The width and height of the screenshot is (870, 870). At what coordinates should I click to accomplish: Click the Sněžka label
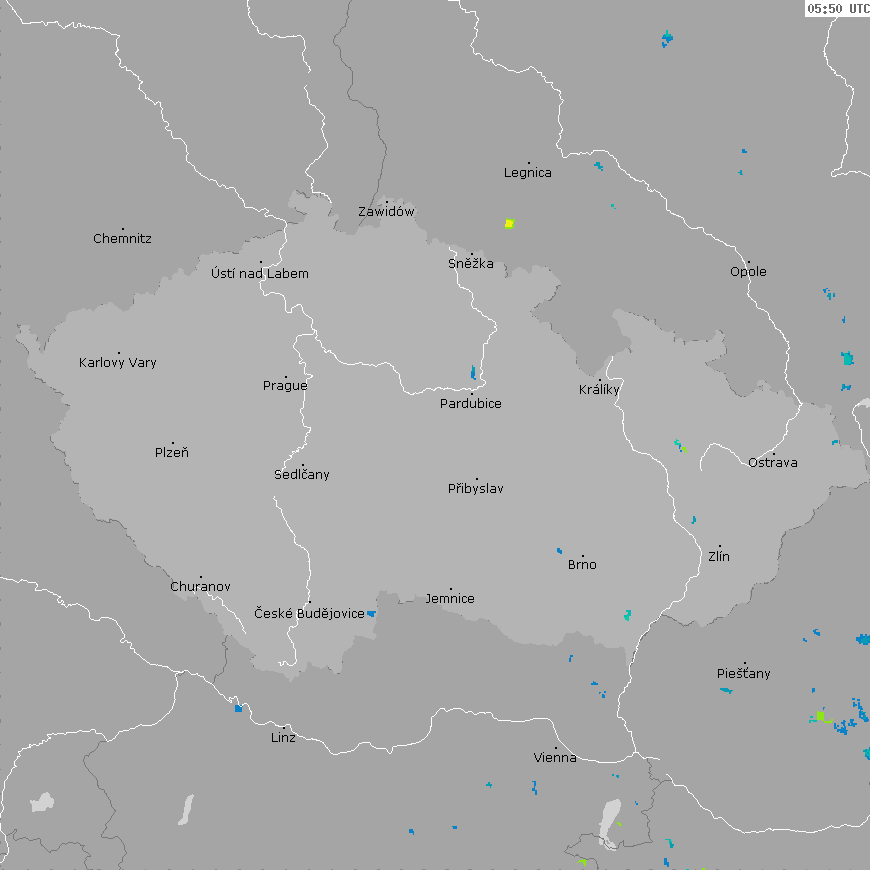click(x=471, y=264)
